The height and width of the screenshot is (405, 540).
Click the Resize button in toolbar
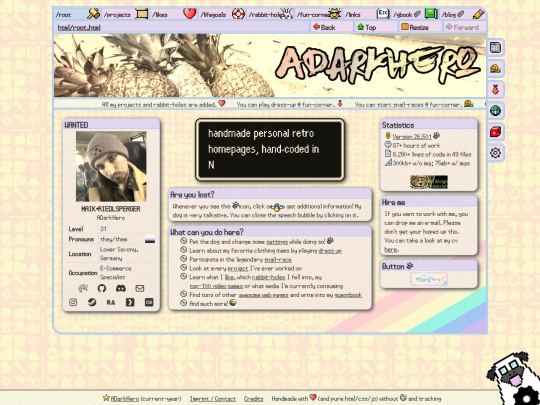click(419, 27)
